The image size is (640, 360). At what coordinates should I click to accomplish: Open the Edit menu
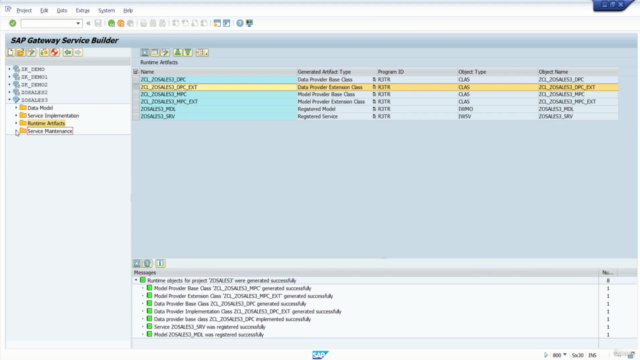coord(44,10)
